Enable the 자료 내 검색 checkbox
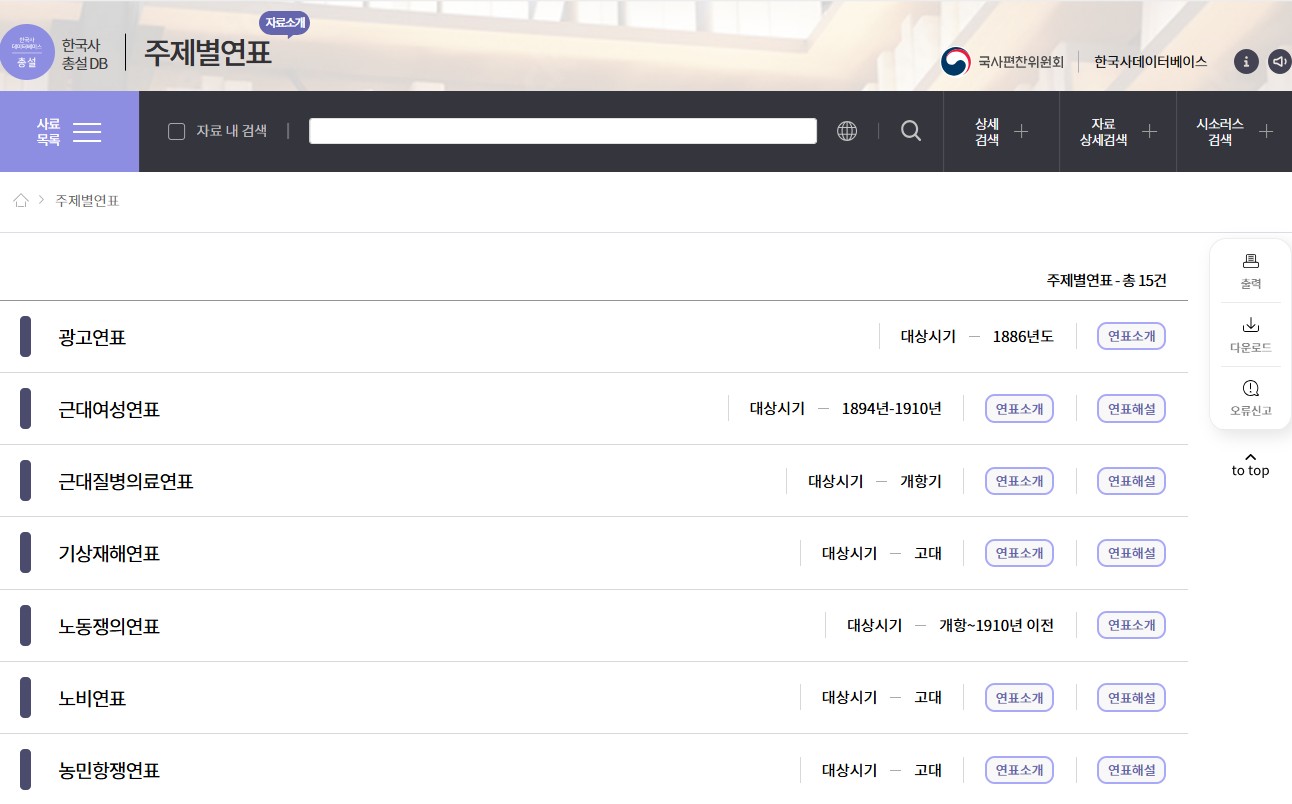1292x804 pixels. click(177, 131)
